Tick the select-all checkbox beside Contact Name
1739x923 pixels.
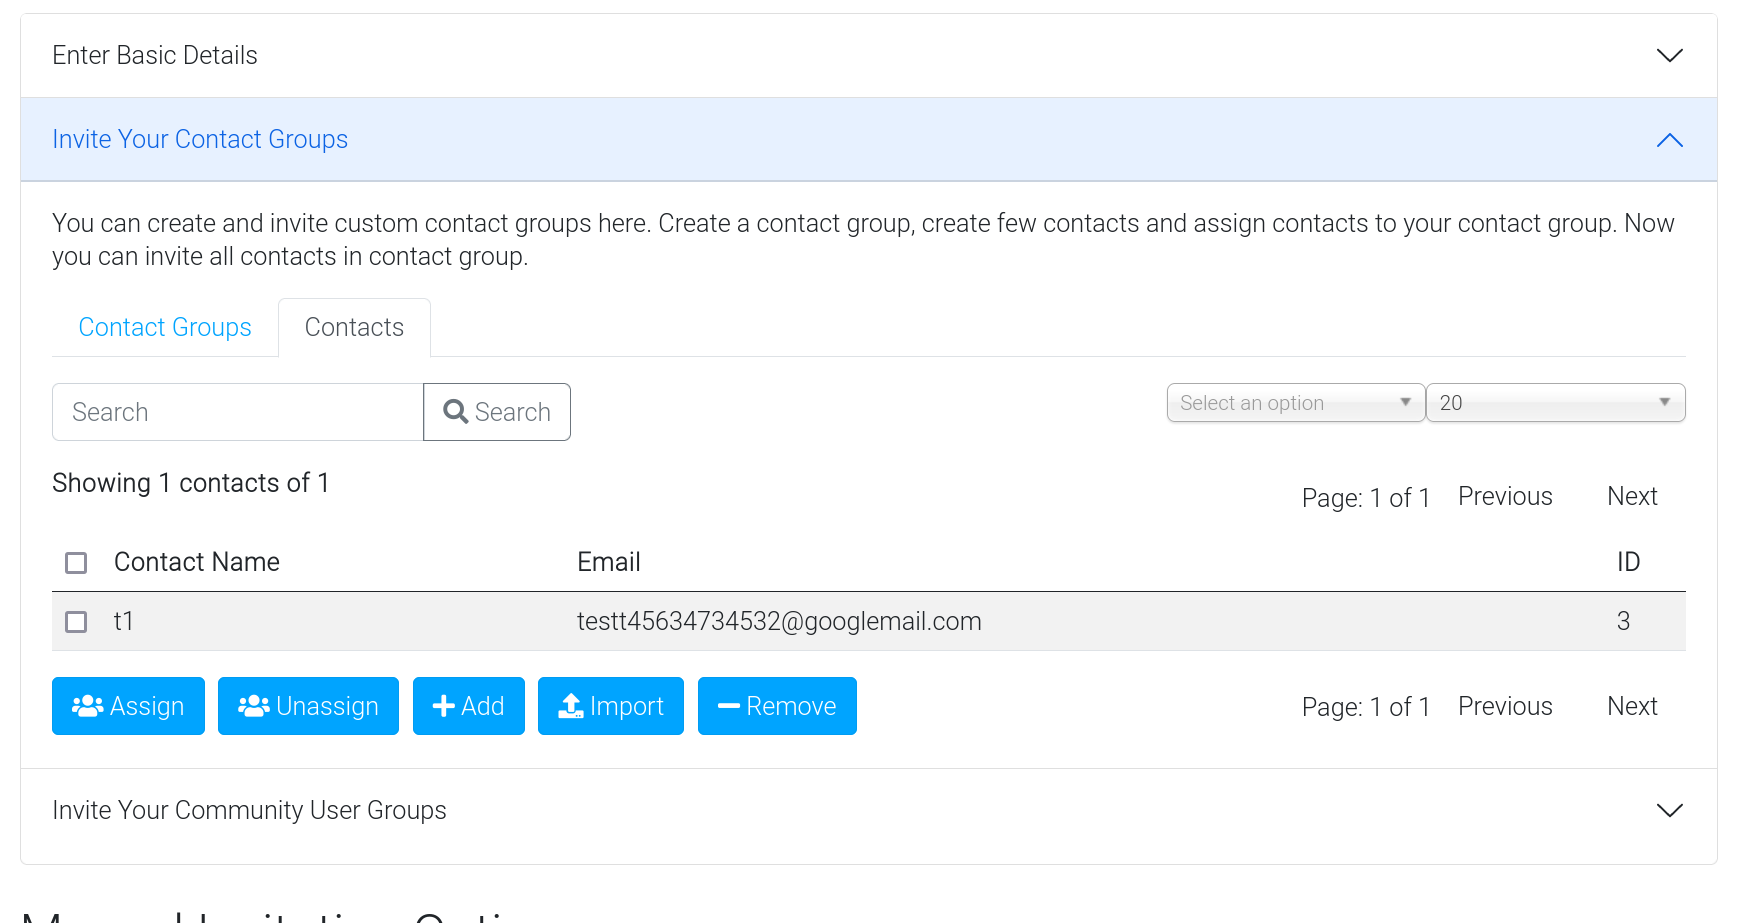click(x=76, y=563)
